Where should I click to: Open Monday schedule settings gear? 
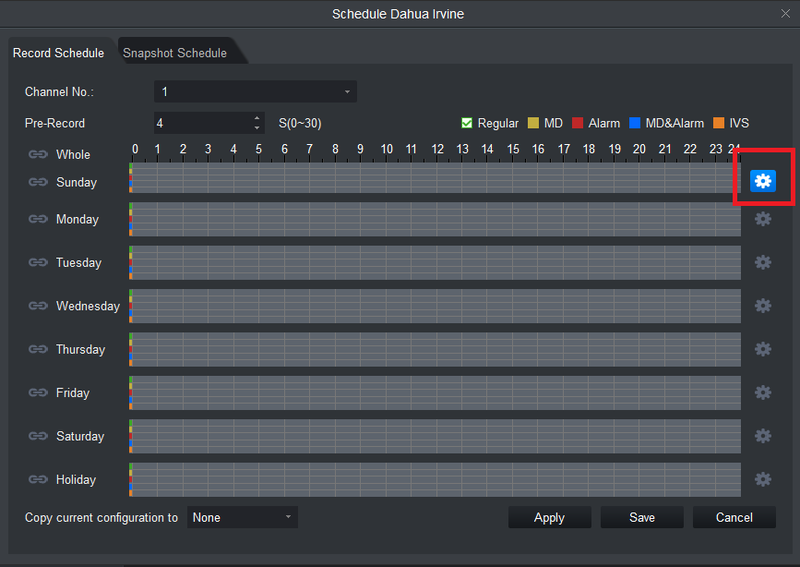(763, 219)
